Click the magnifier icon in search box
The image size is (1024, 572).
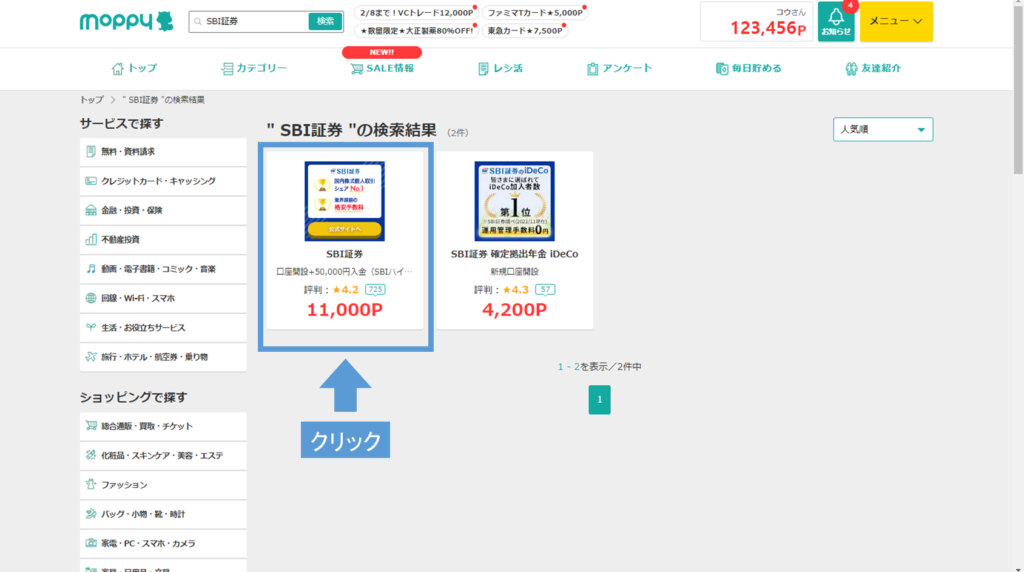tap(198, 22)
